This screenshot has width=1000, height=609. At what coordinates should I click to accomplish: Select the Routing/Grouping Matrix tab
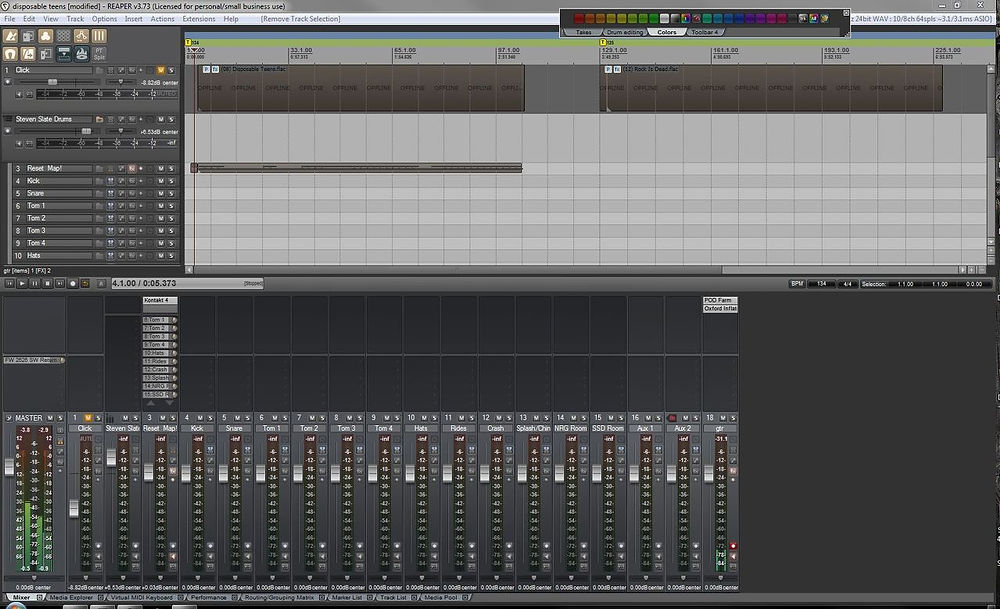pos(280,598)
